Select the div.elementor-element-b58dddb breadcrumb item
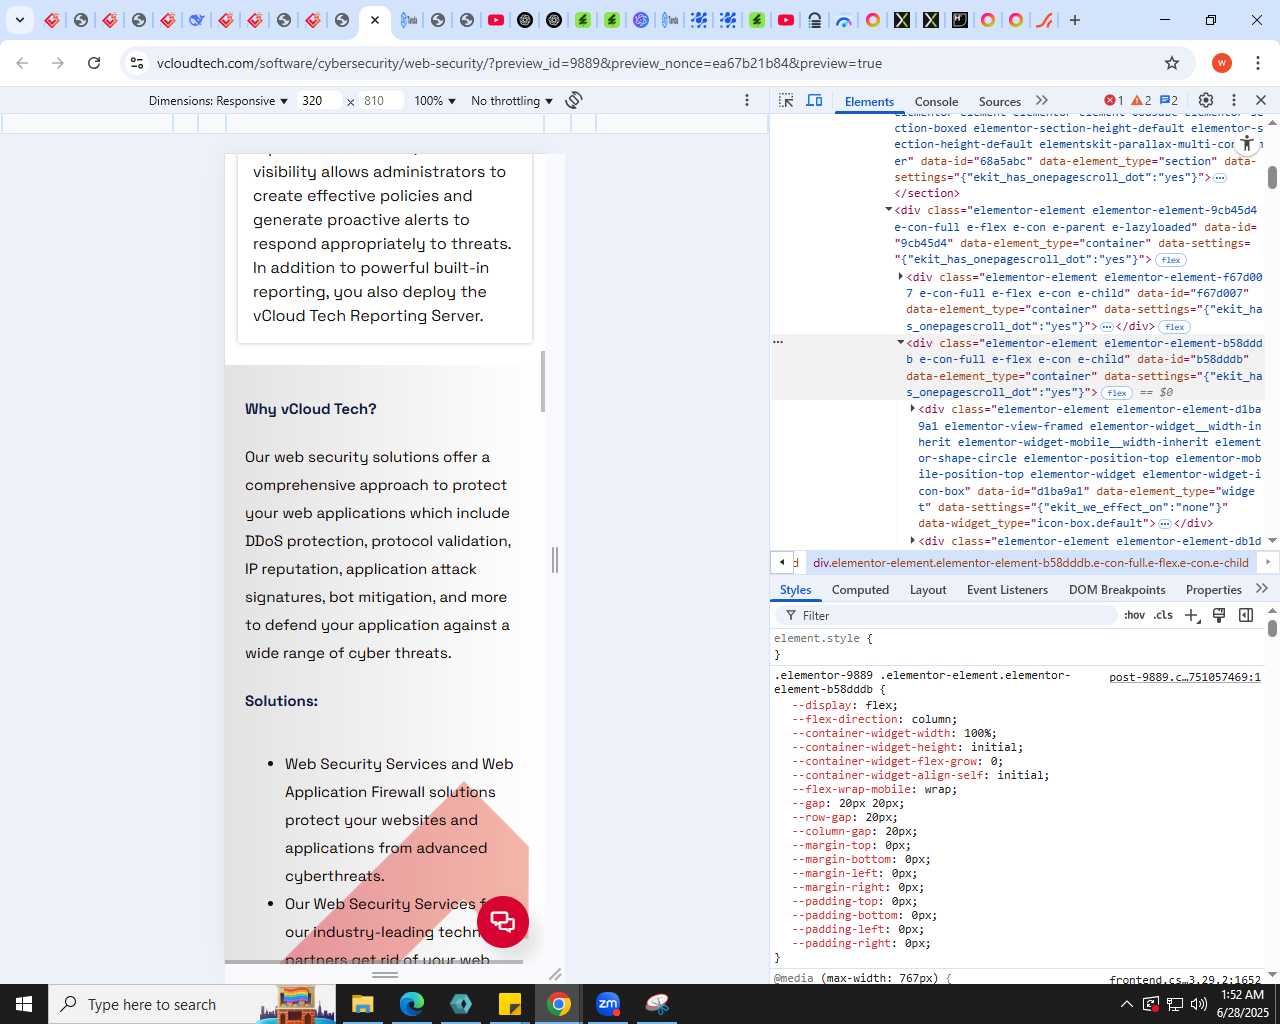 pos(1030,563)
